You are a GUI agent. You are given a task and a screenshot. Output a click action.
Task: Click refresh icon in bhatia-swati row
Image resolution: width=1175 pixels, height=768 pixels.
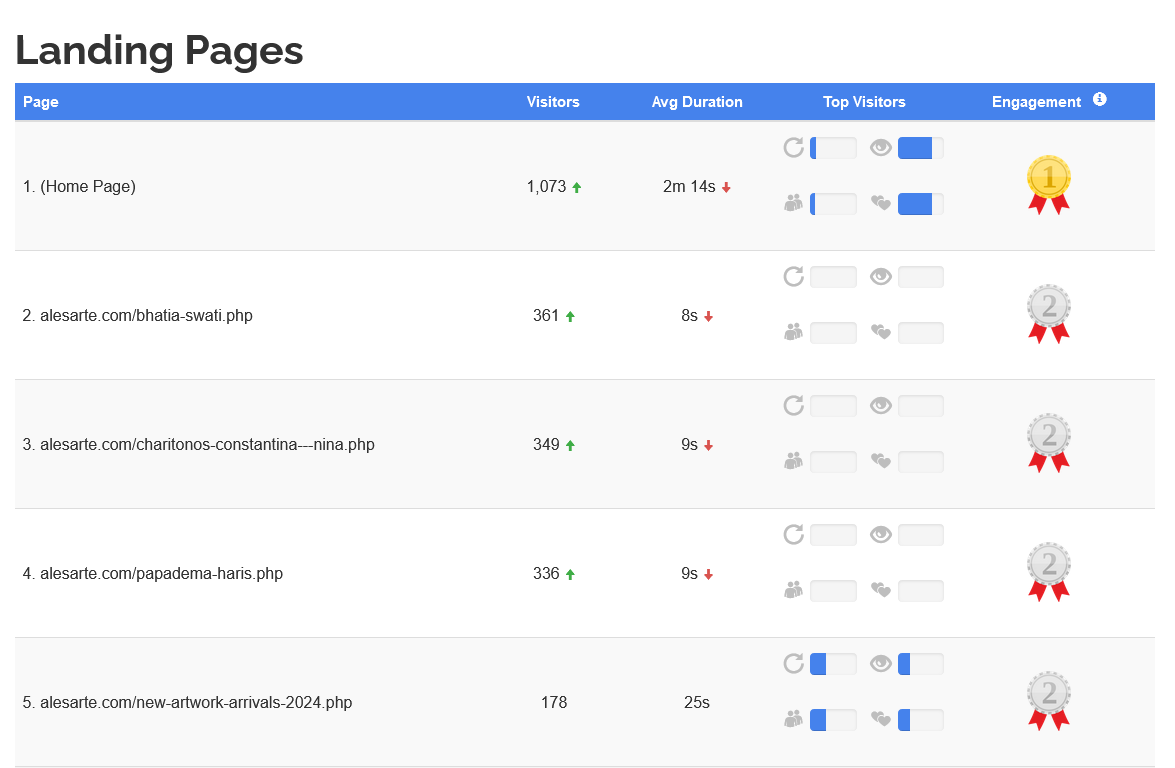(x=794, y=276)
